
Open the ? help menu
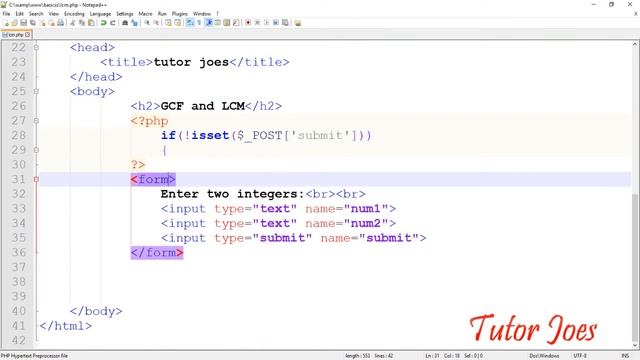click(x=217, y=13)
